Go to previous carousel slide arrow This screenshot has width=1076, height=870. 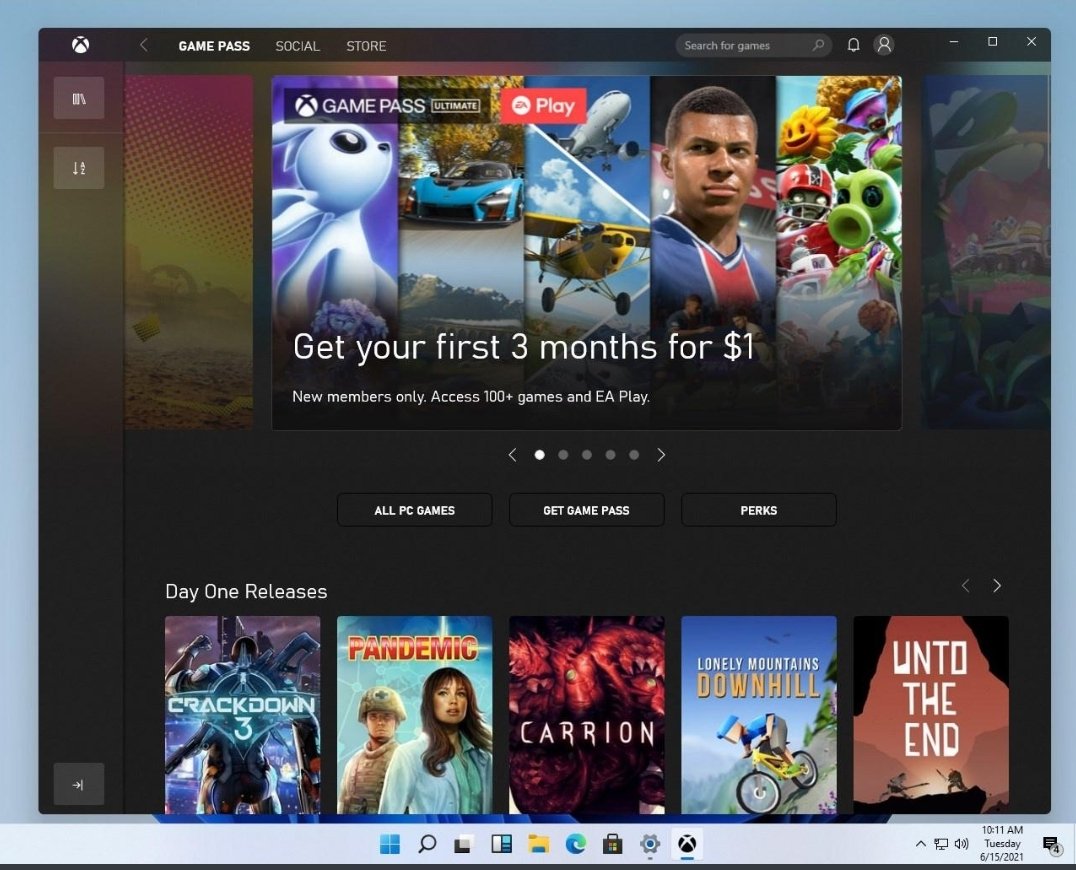513,455
